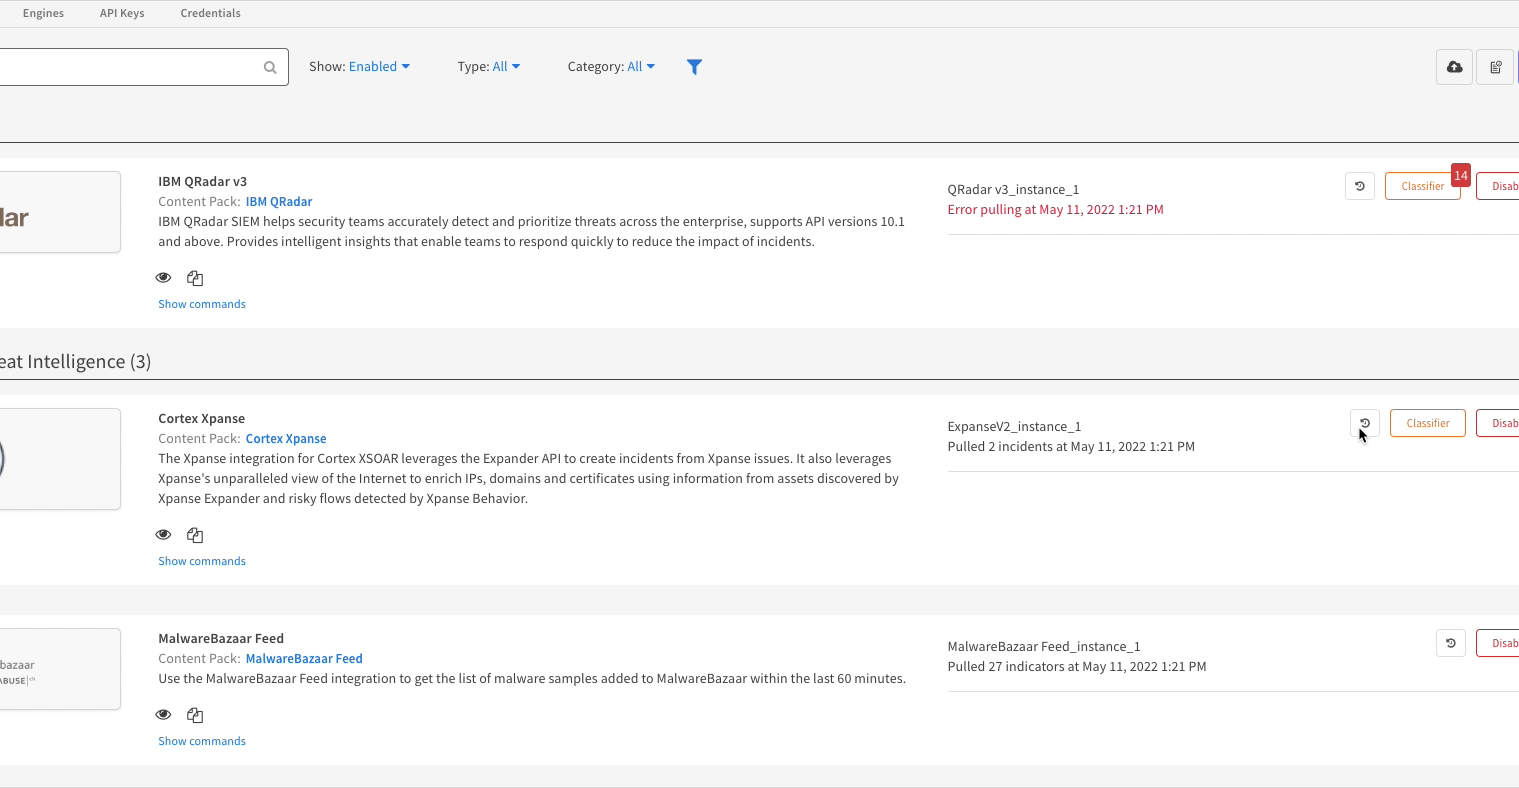Click the cloud upload icon button

tap(1454, 67)
